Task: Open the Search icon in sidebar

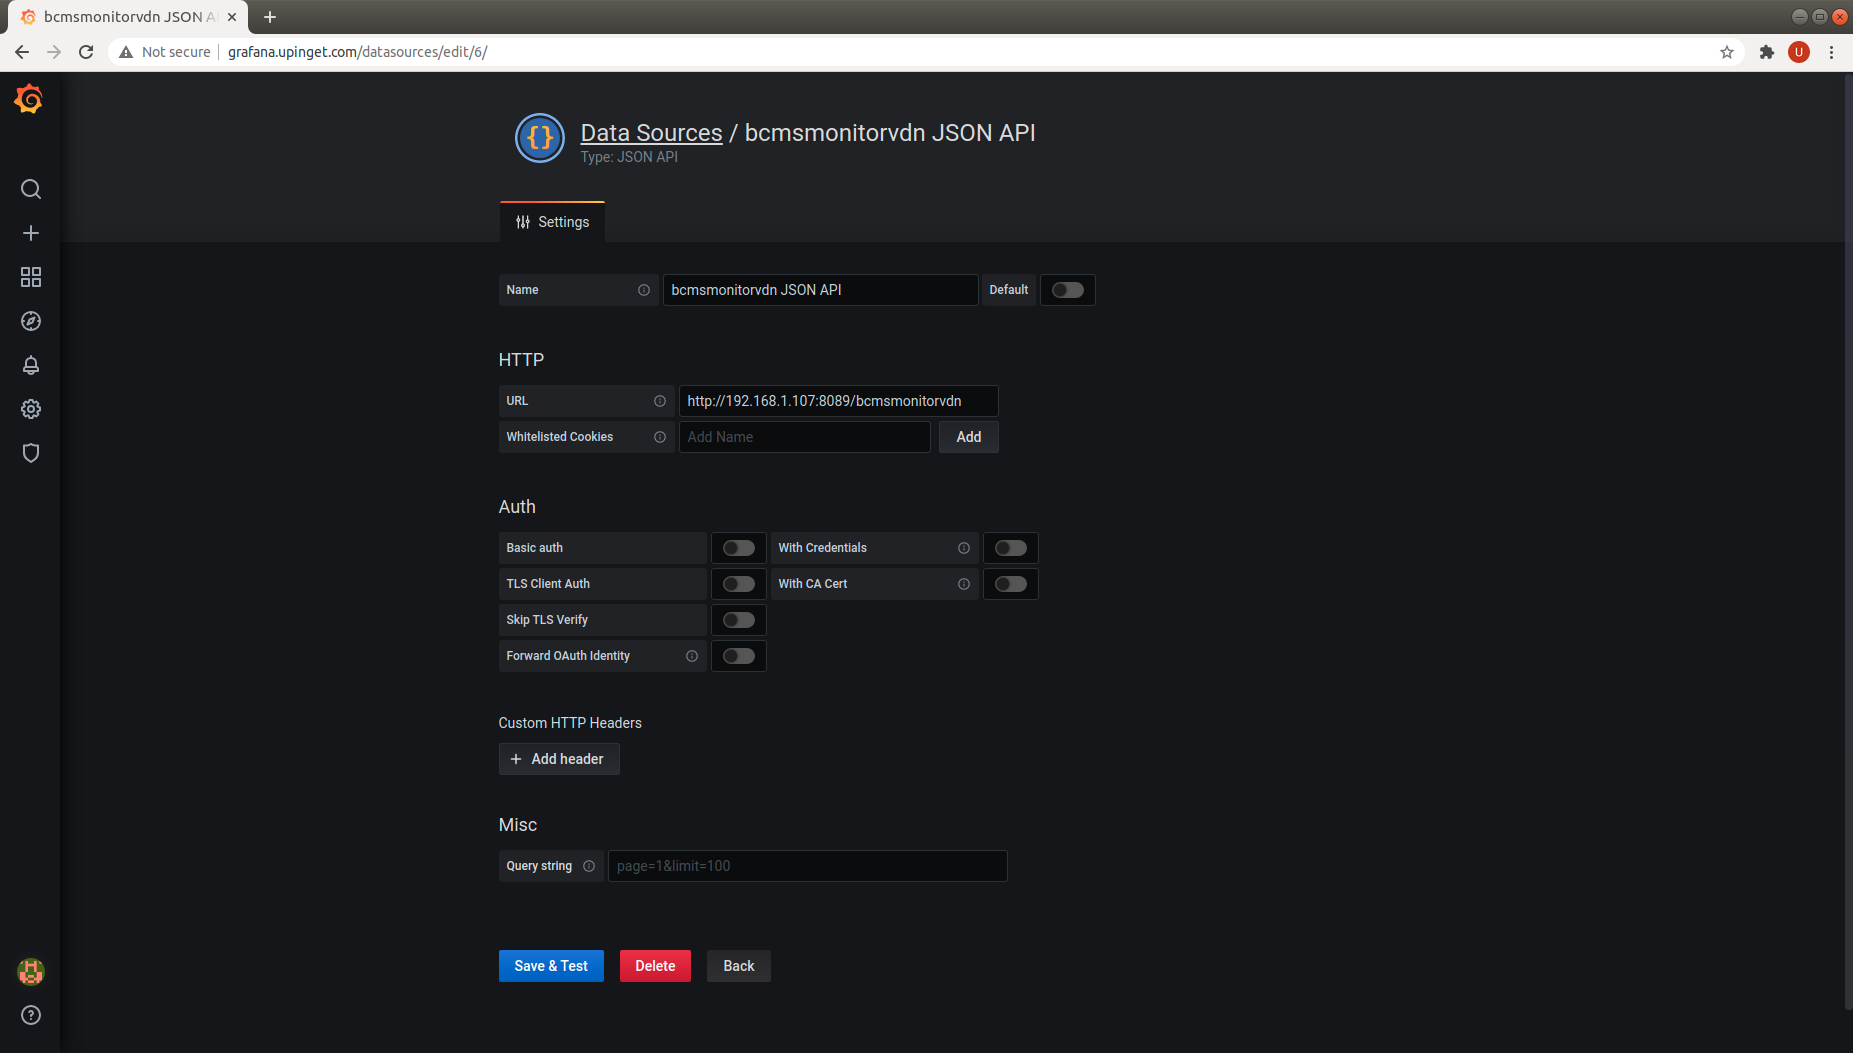Action: (x=31, y=189)
